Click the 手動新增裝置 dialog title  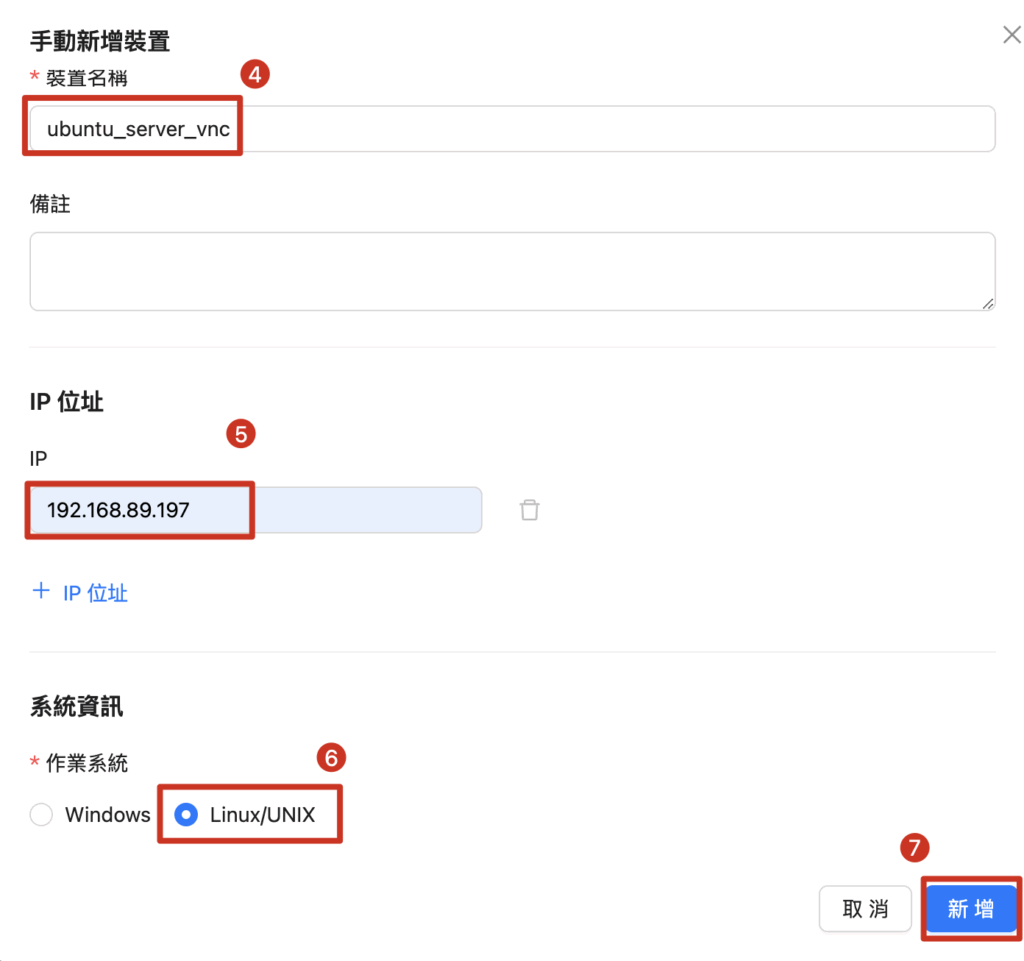[x=100, y=41]
